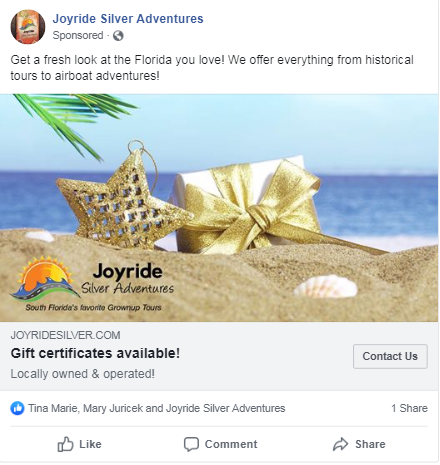Click the Share arrow icon
Image resolution: width=440 pixels, height=465 pixels.
(x=340, y=444)
